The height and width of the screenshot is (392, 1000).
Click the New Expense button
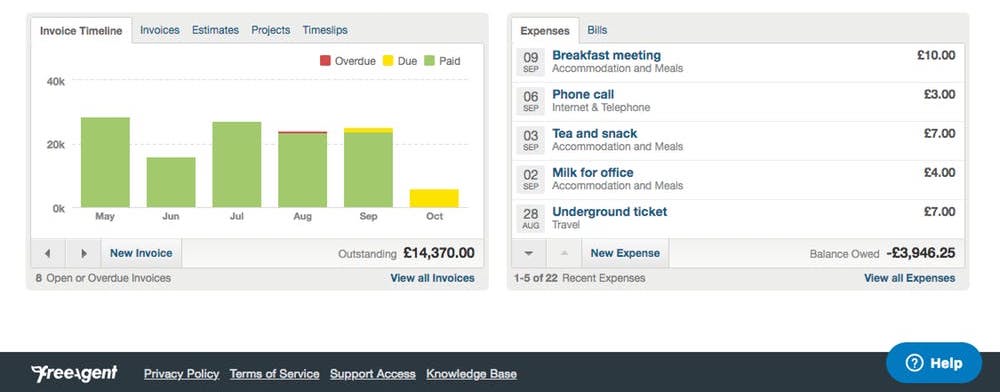[625, 253]
